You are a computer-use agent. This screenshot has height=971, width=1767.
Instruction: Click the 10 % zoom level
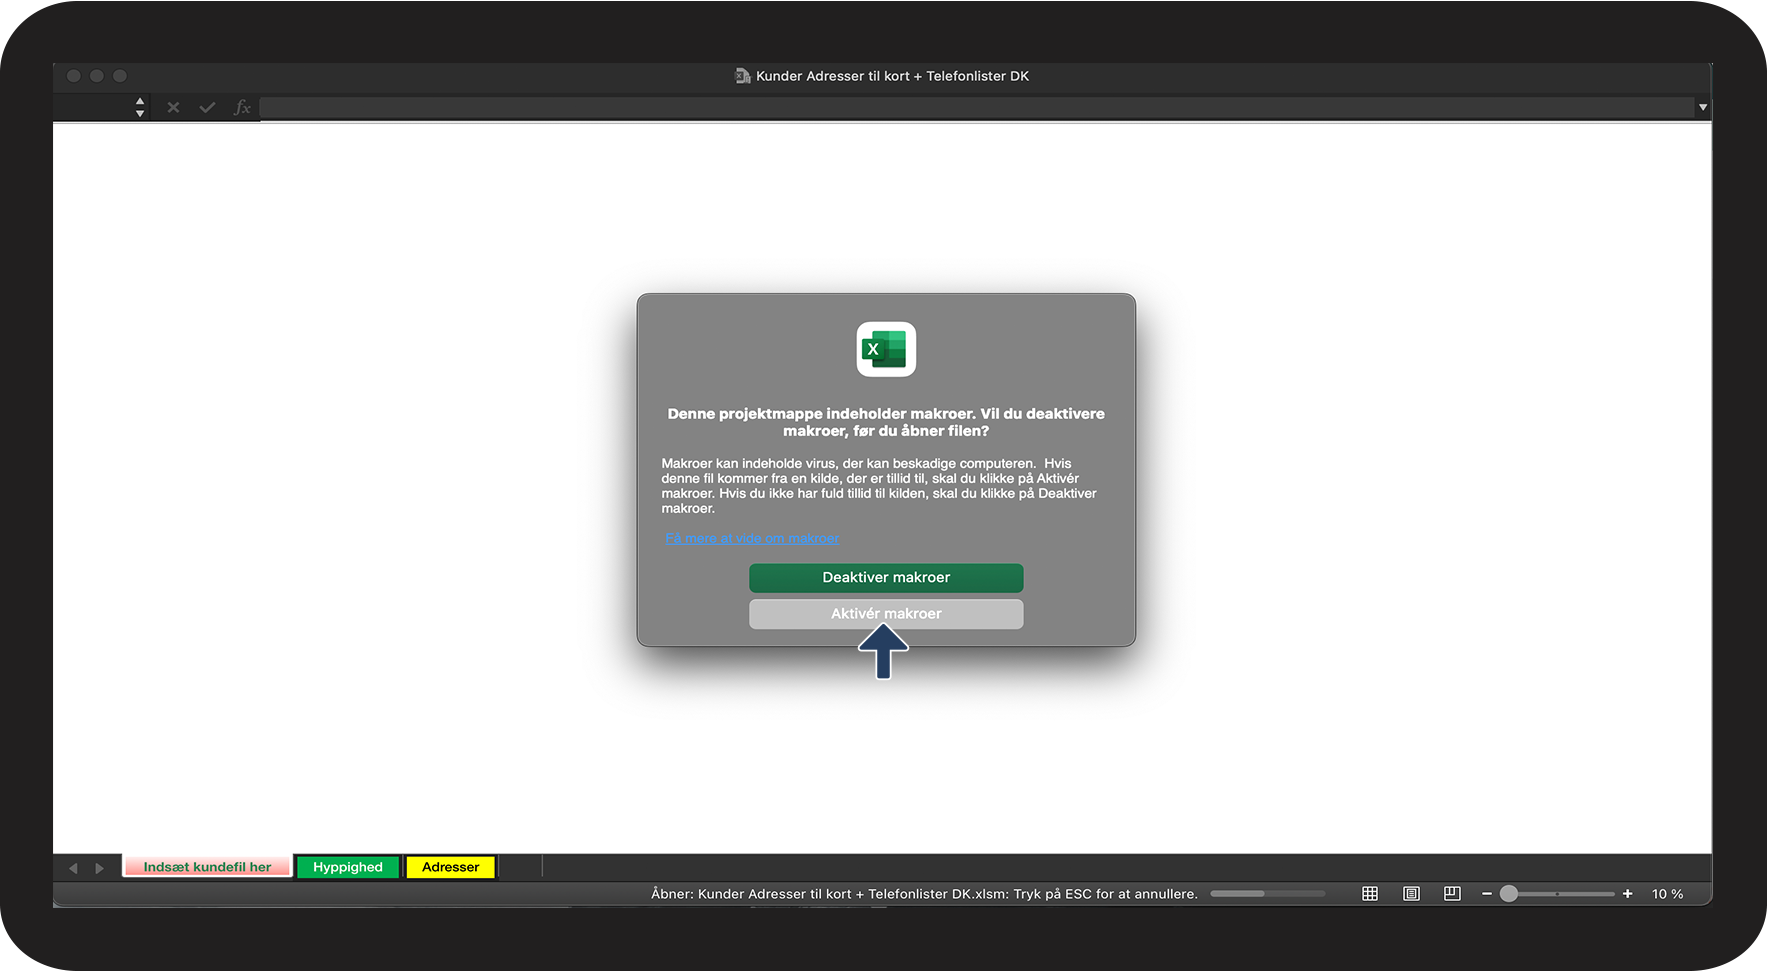coord(1667,894)
